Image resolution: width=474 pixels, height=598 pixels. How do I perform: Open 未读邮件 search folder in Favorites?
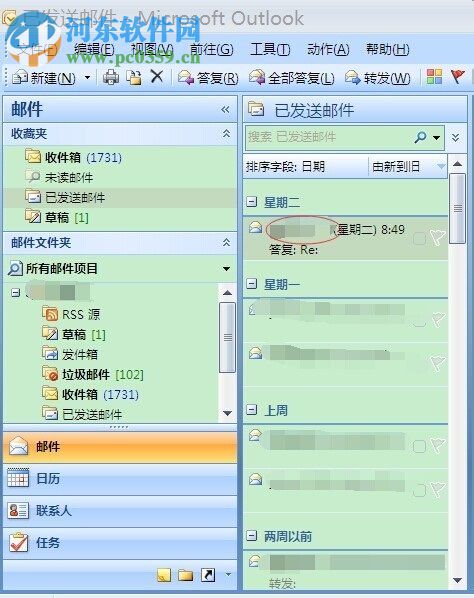click(59, 177)
